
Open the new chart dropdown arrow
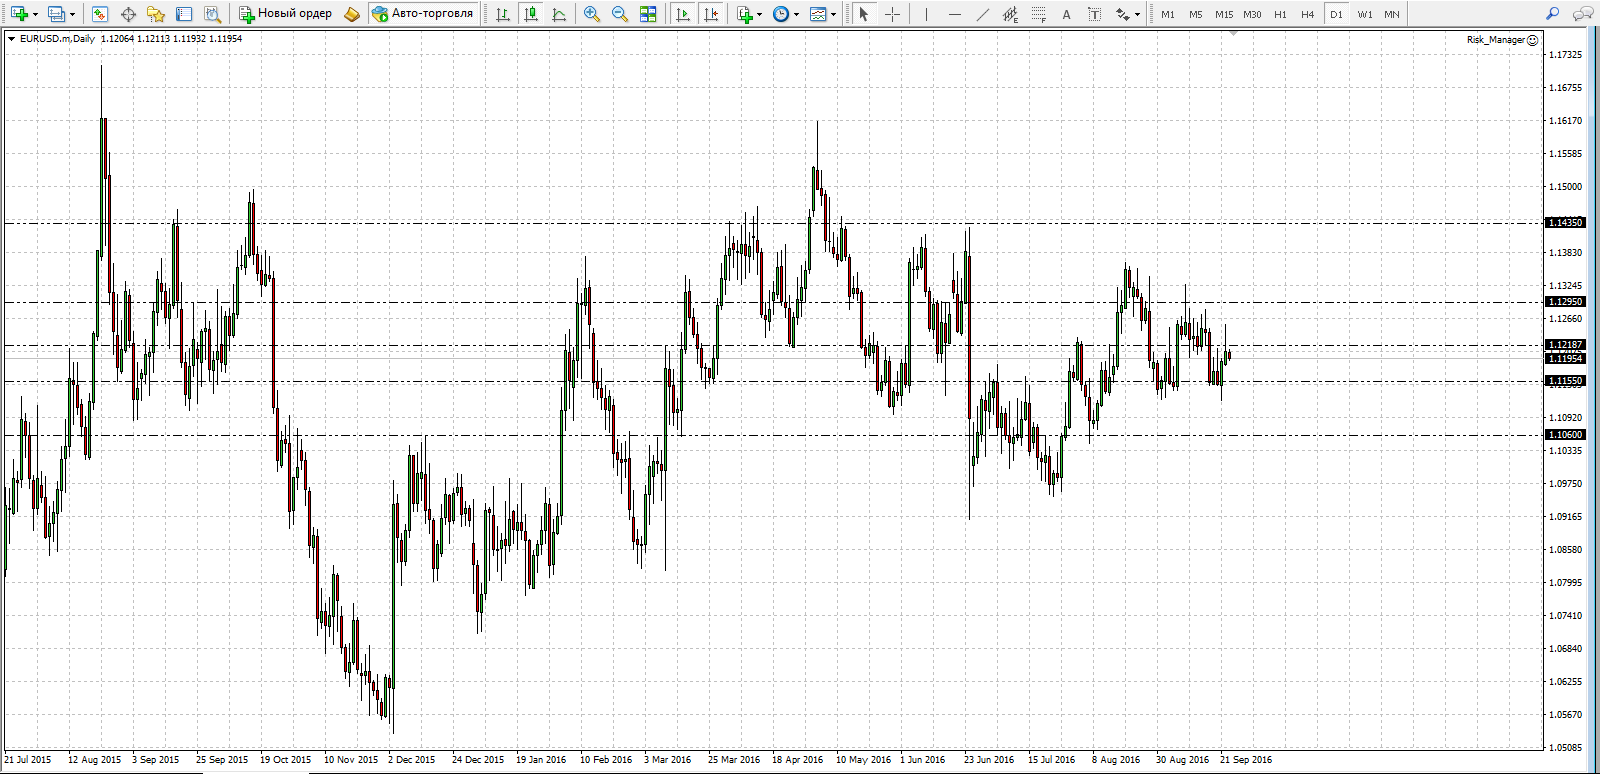(x=35, y=14)
